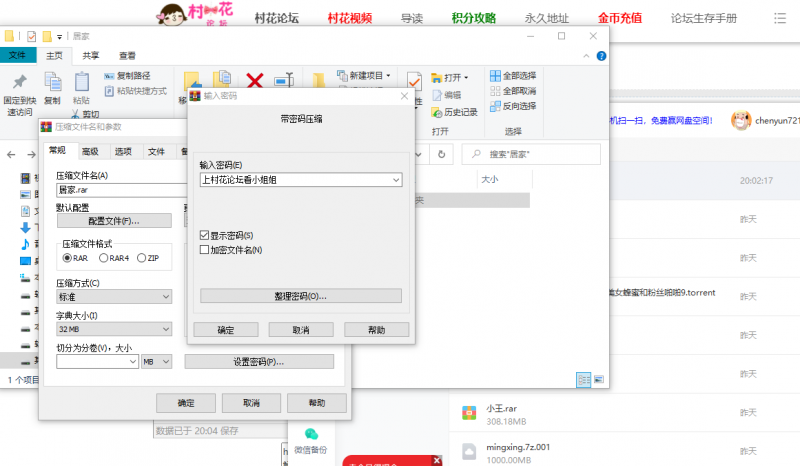Switch to large icons view in status bar
Viewport: 800px width, 466px height.
point(598,380)
